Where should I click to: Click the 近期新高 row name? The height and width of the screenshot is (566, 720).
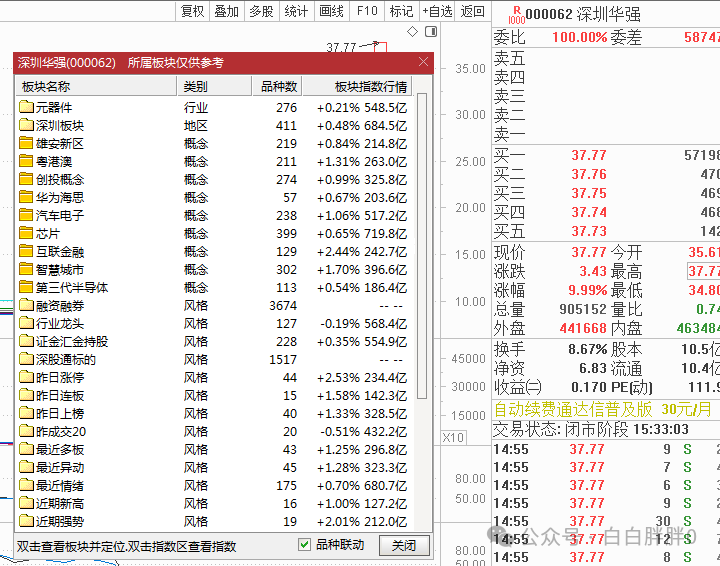[x=60, y=504]
